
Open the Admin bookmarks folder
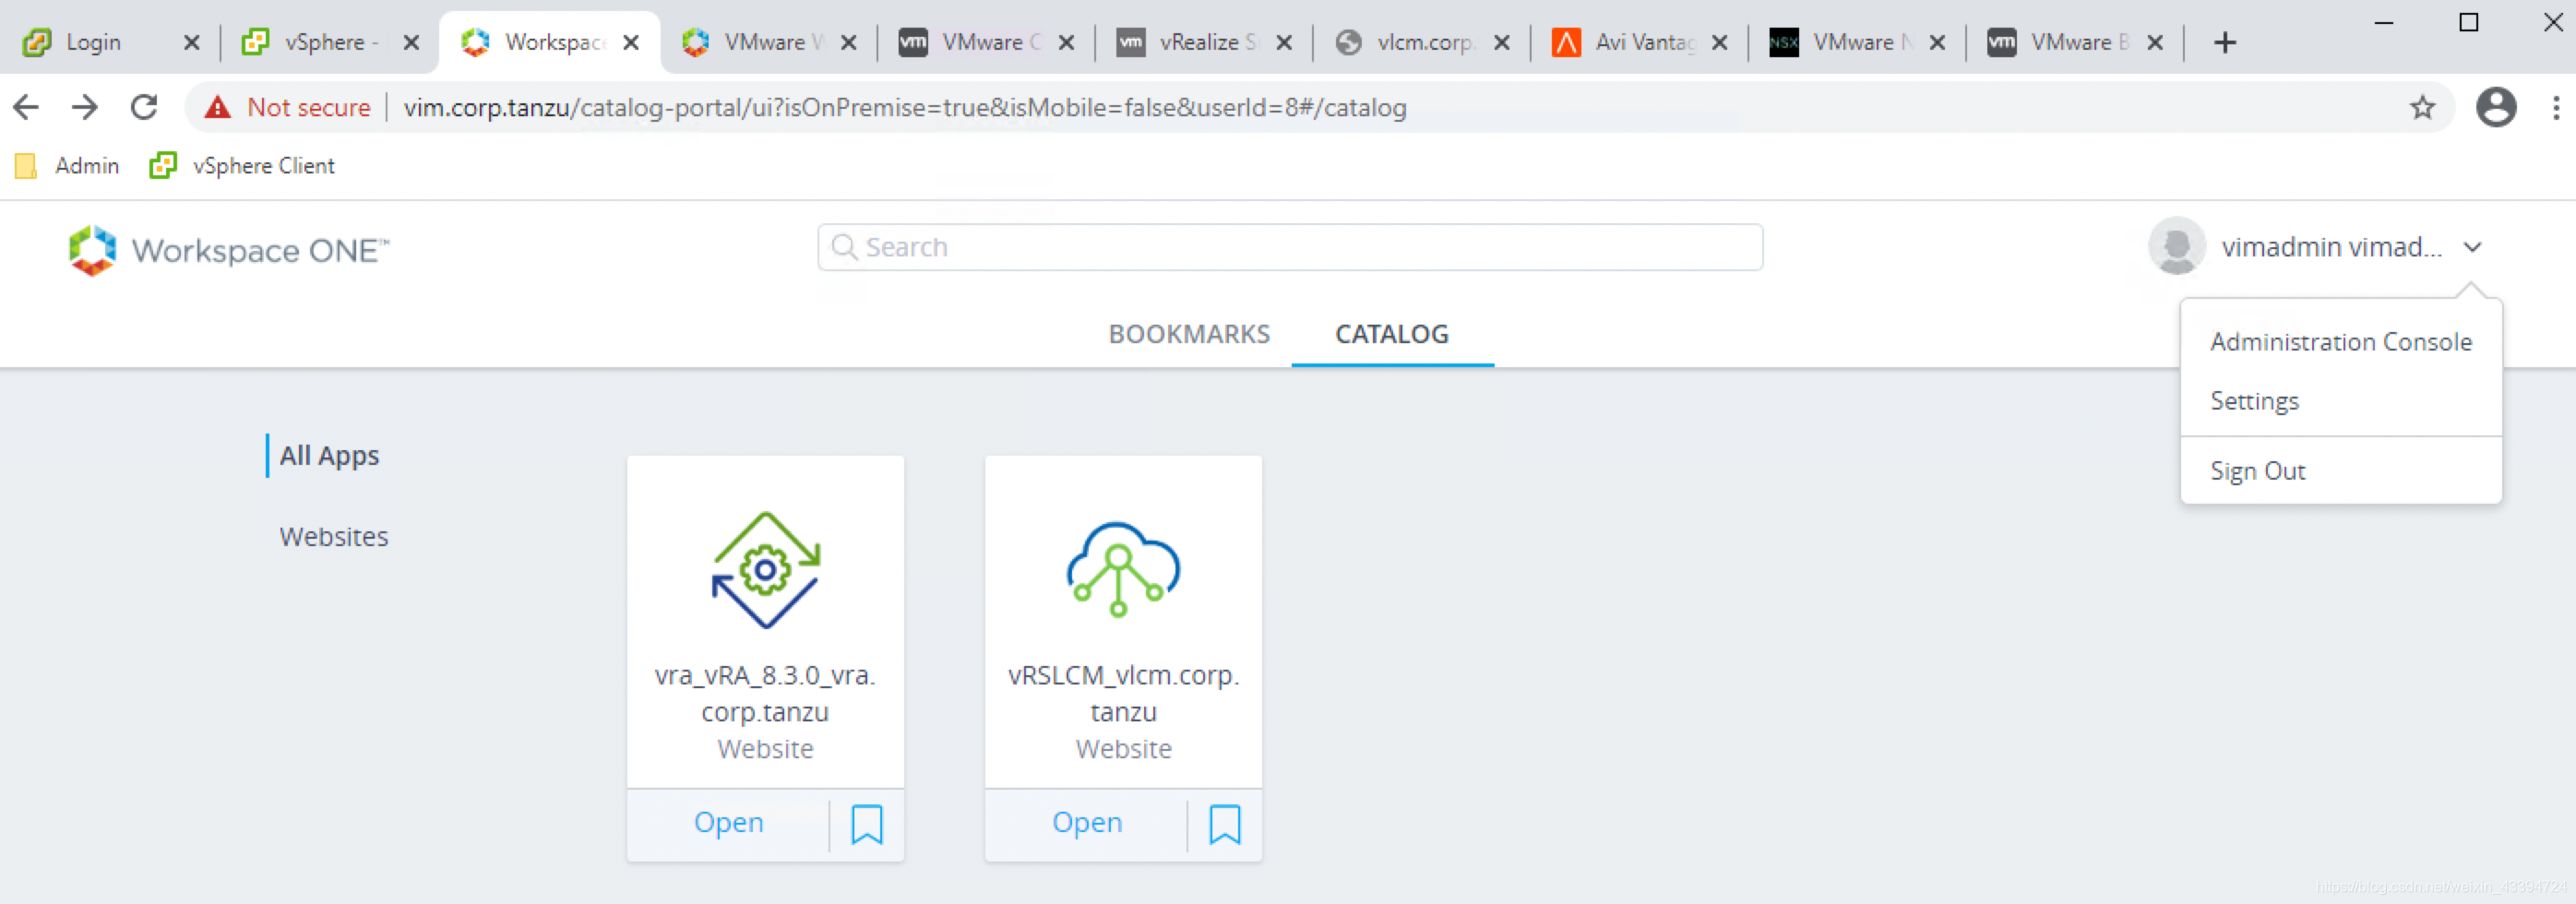click(x=68, y=165)
